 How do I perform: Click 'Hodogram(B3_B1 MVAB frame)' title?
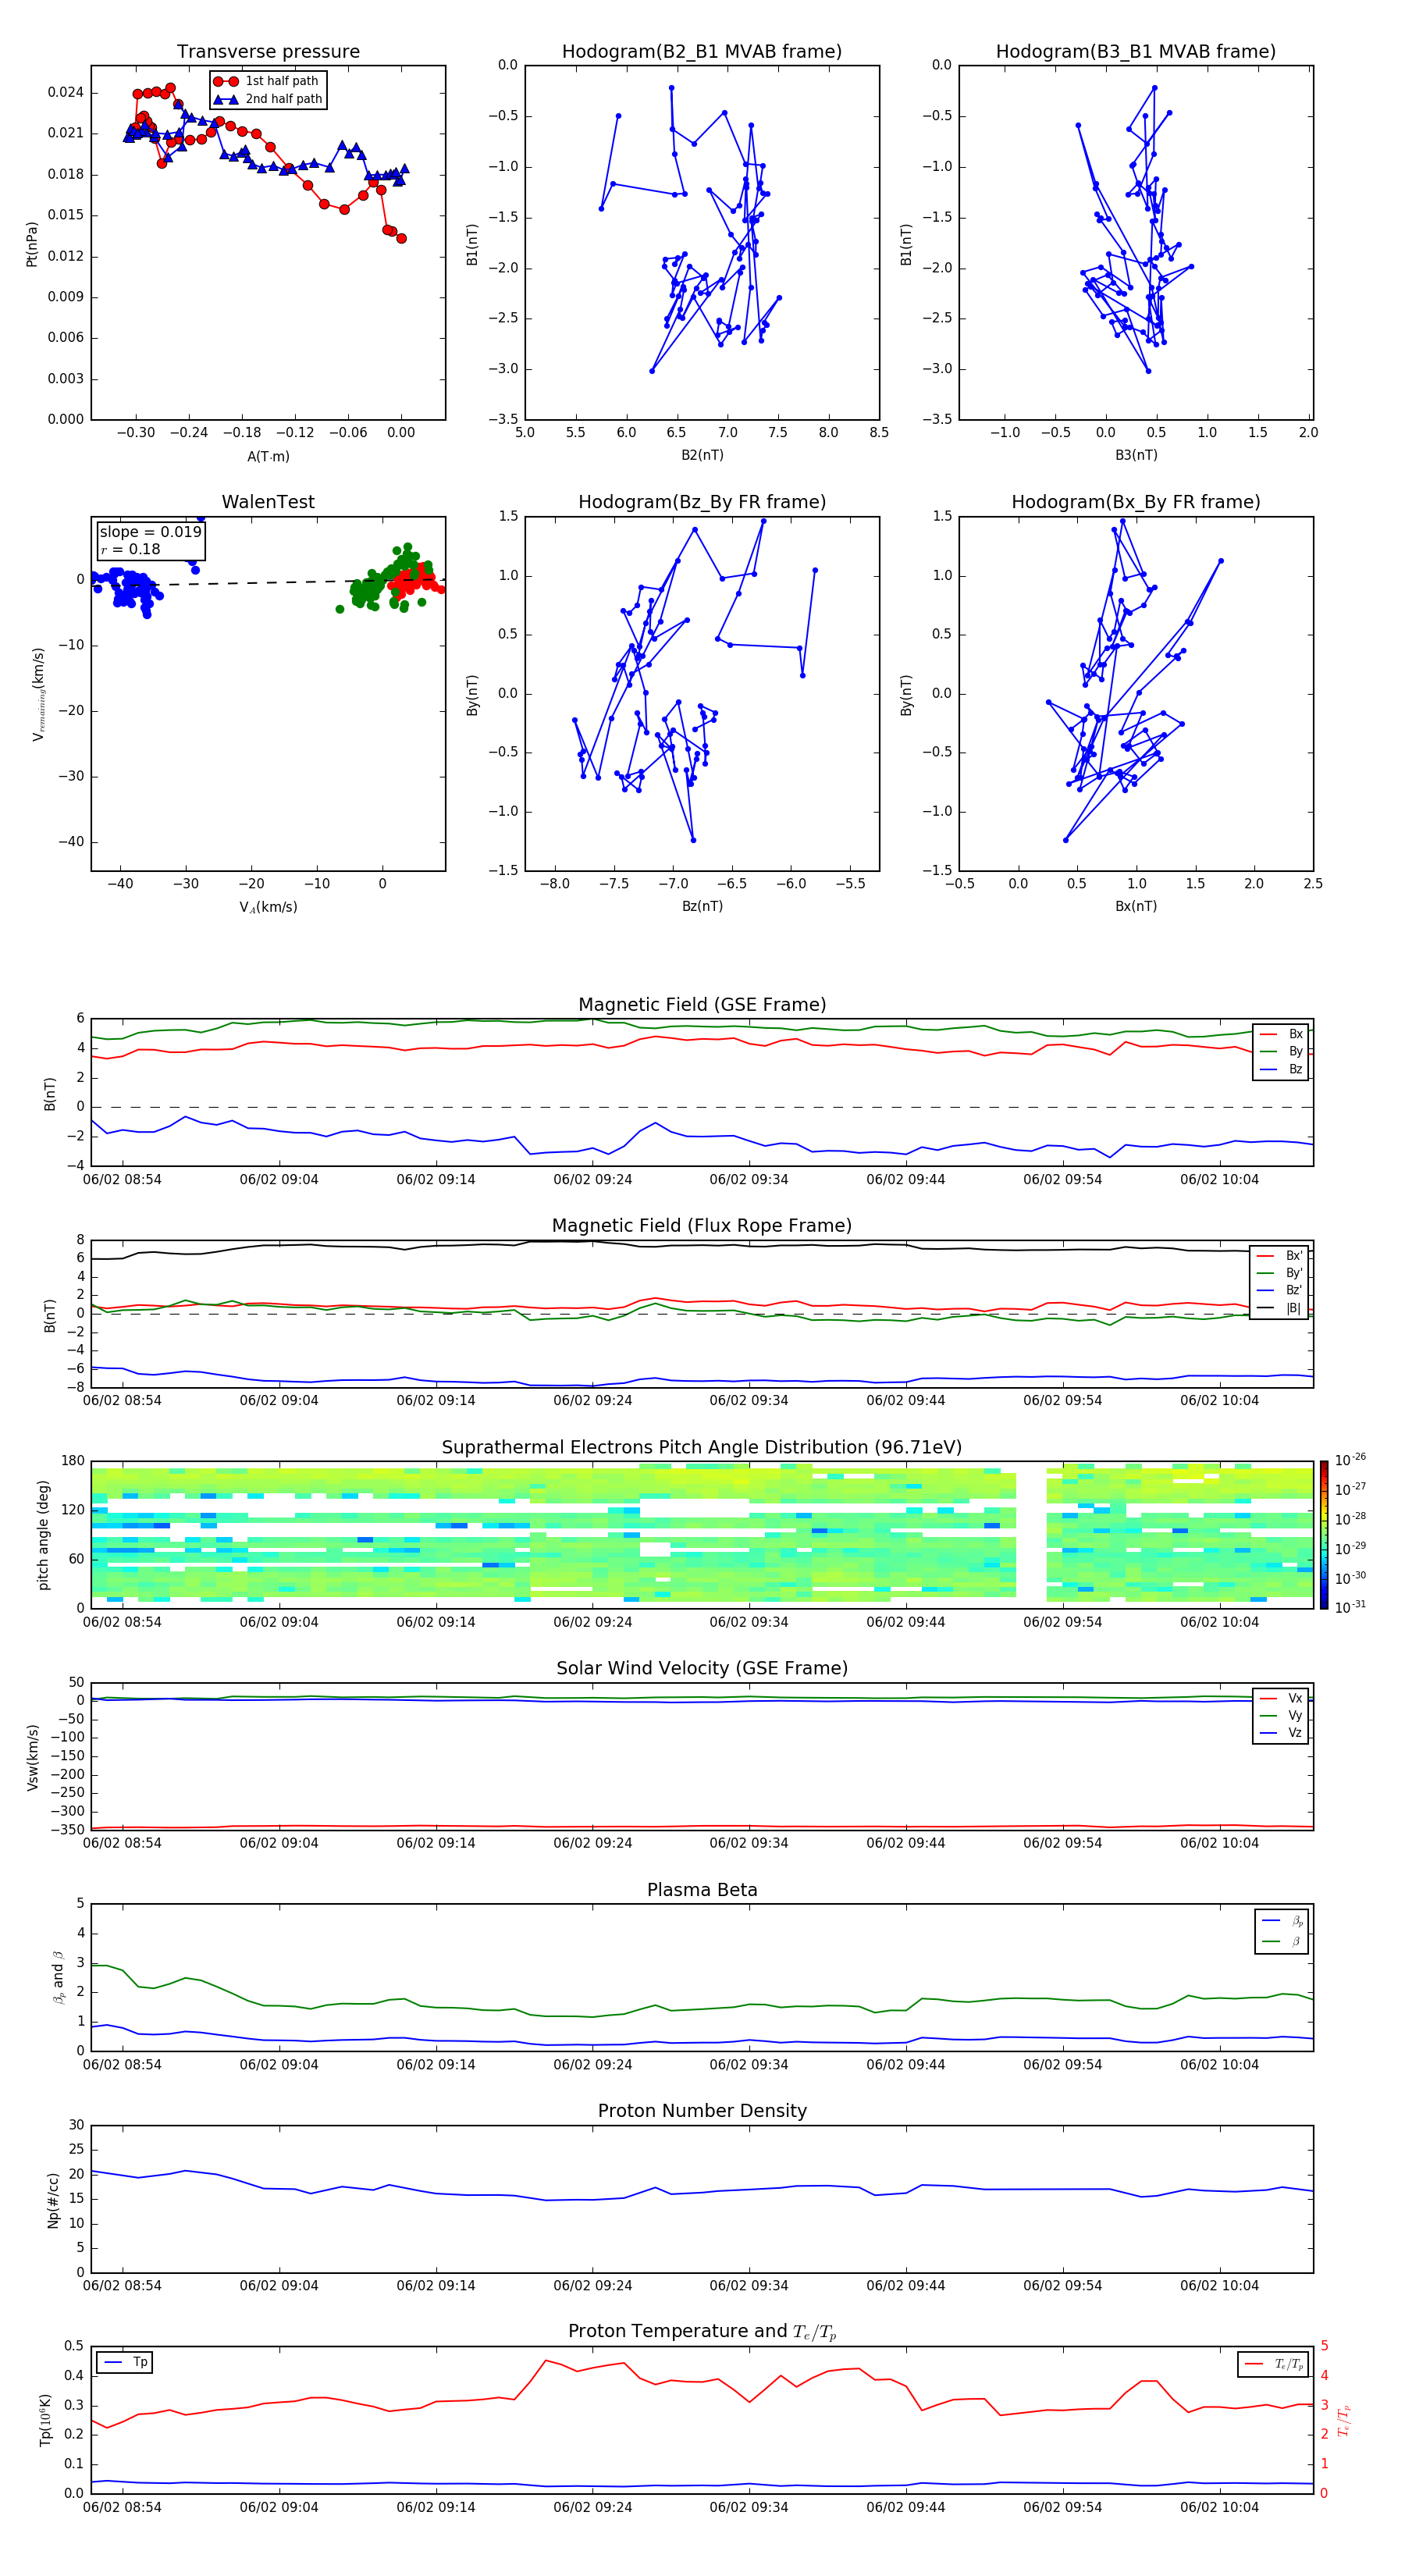(x=1136, y=52)
